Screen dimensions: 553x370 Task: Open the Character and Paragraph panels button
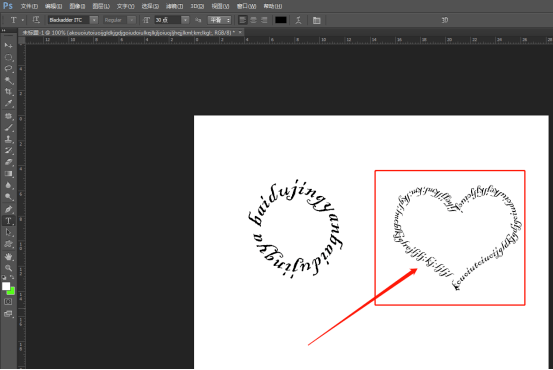[317, 20]
